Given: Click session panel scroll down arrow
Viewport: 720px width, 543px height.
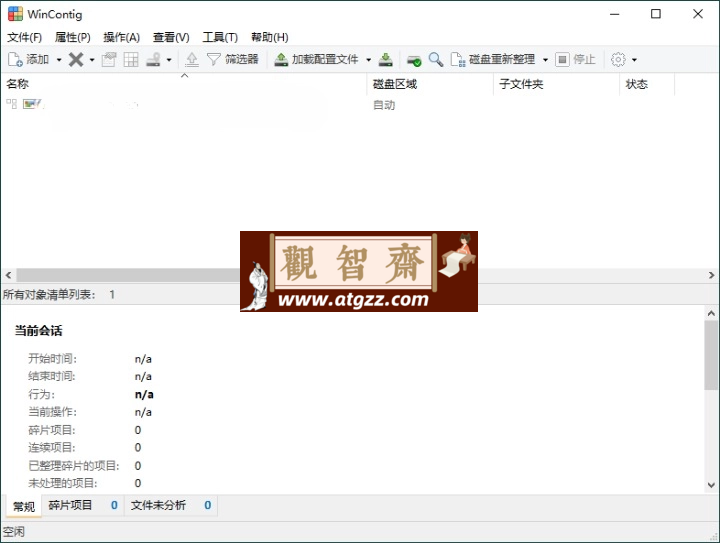Looking at the screenshot, I should (711, 485).
